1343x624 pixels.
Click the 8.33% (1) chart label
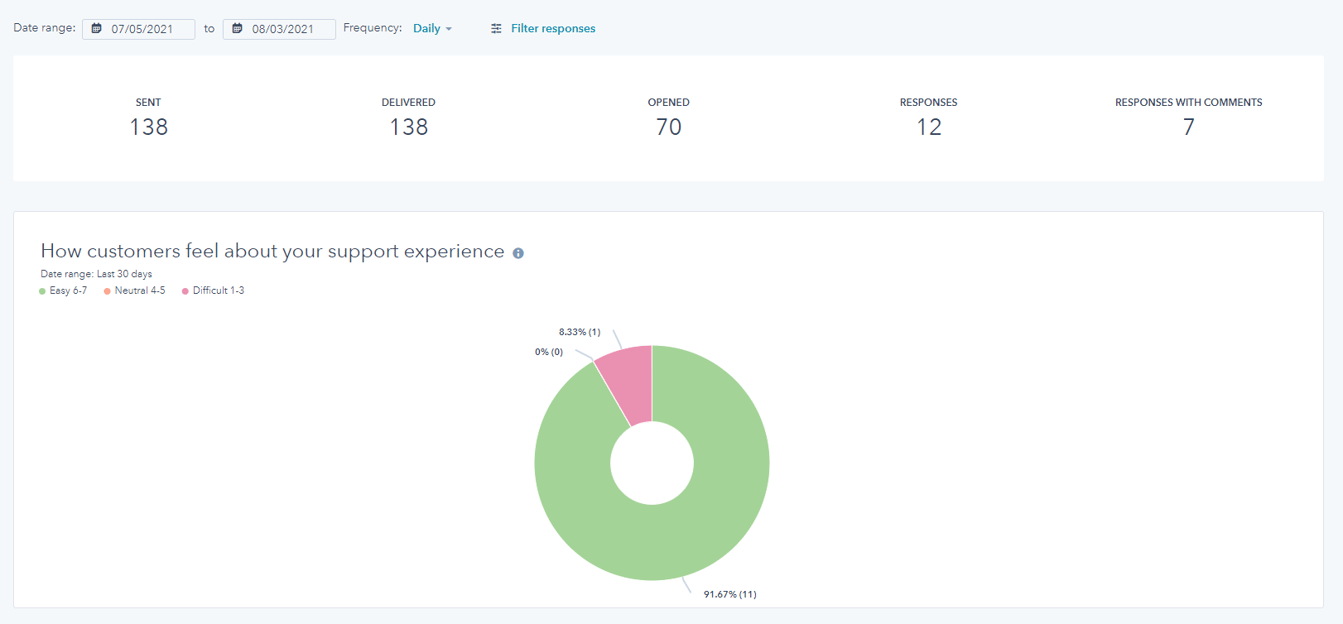(x=579, y=331)
